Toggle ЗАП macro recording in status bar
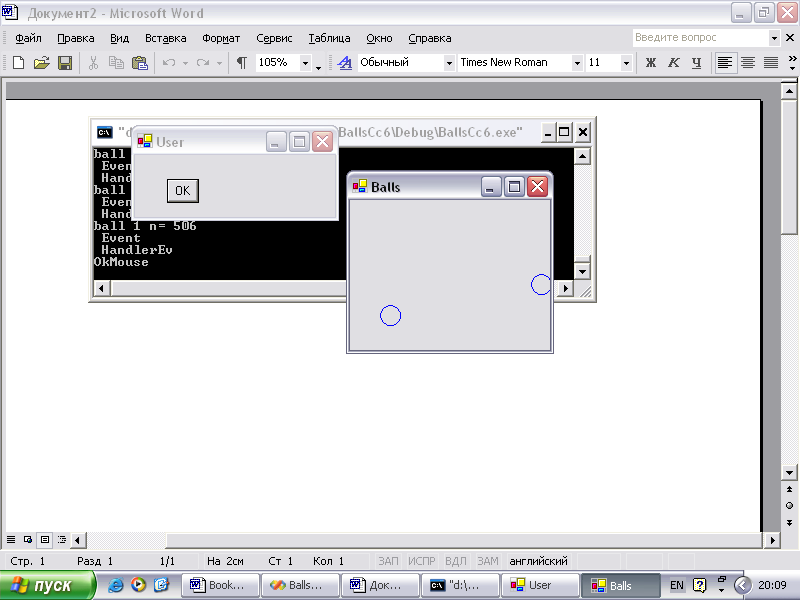The height and width of the screenshot is (600, 800). pos(388,561)
